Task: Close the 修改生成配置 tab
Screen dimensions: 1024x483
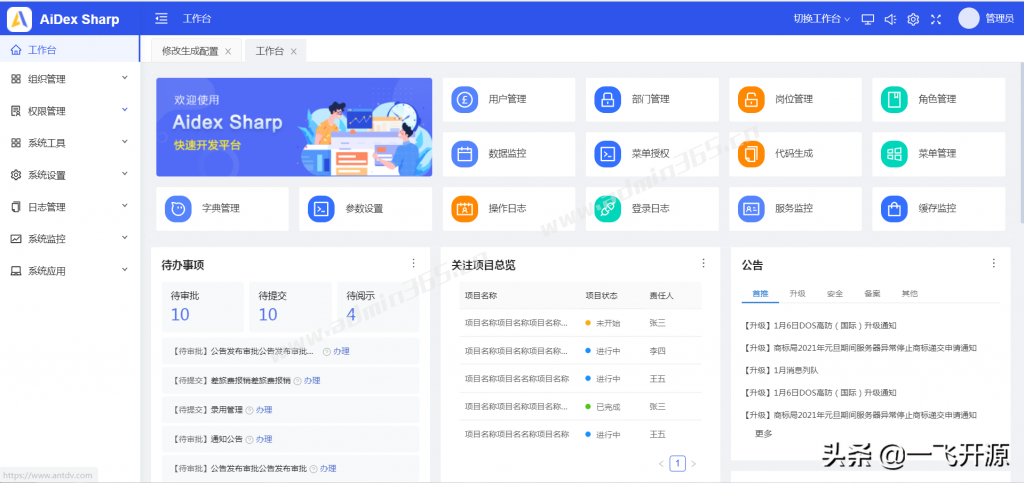Action: [228, 52]
